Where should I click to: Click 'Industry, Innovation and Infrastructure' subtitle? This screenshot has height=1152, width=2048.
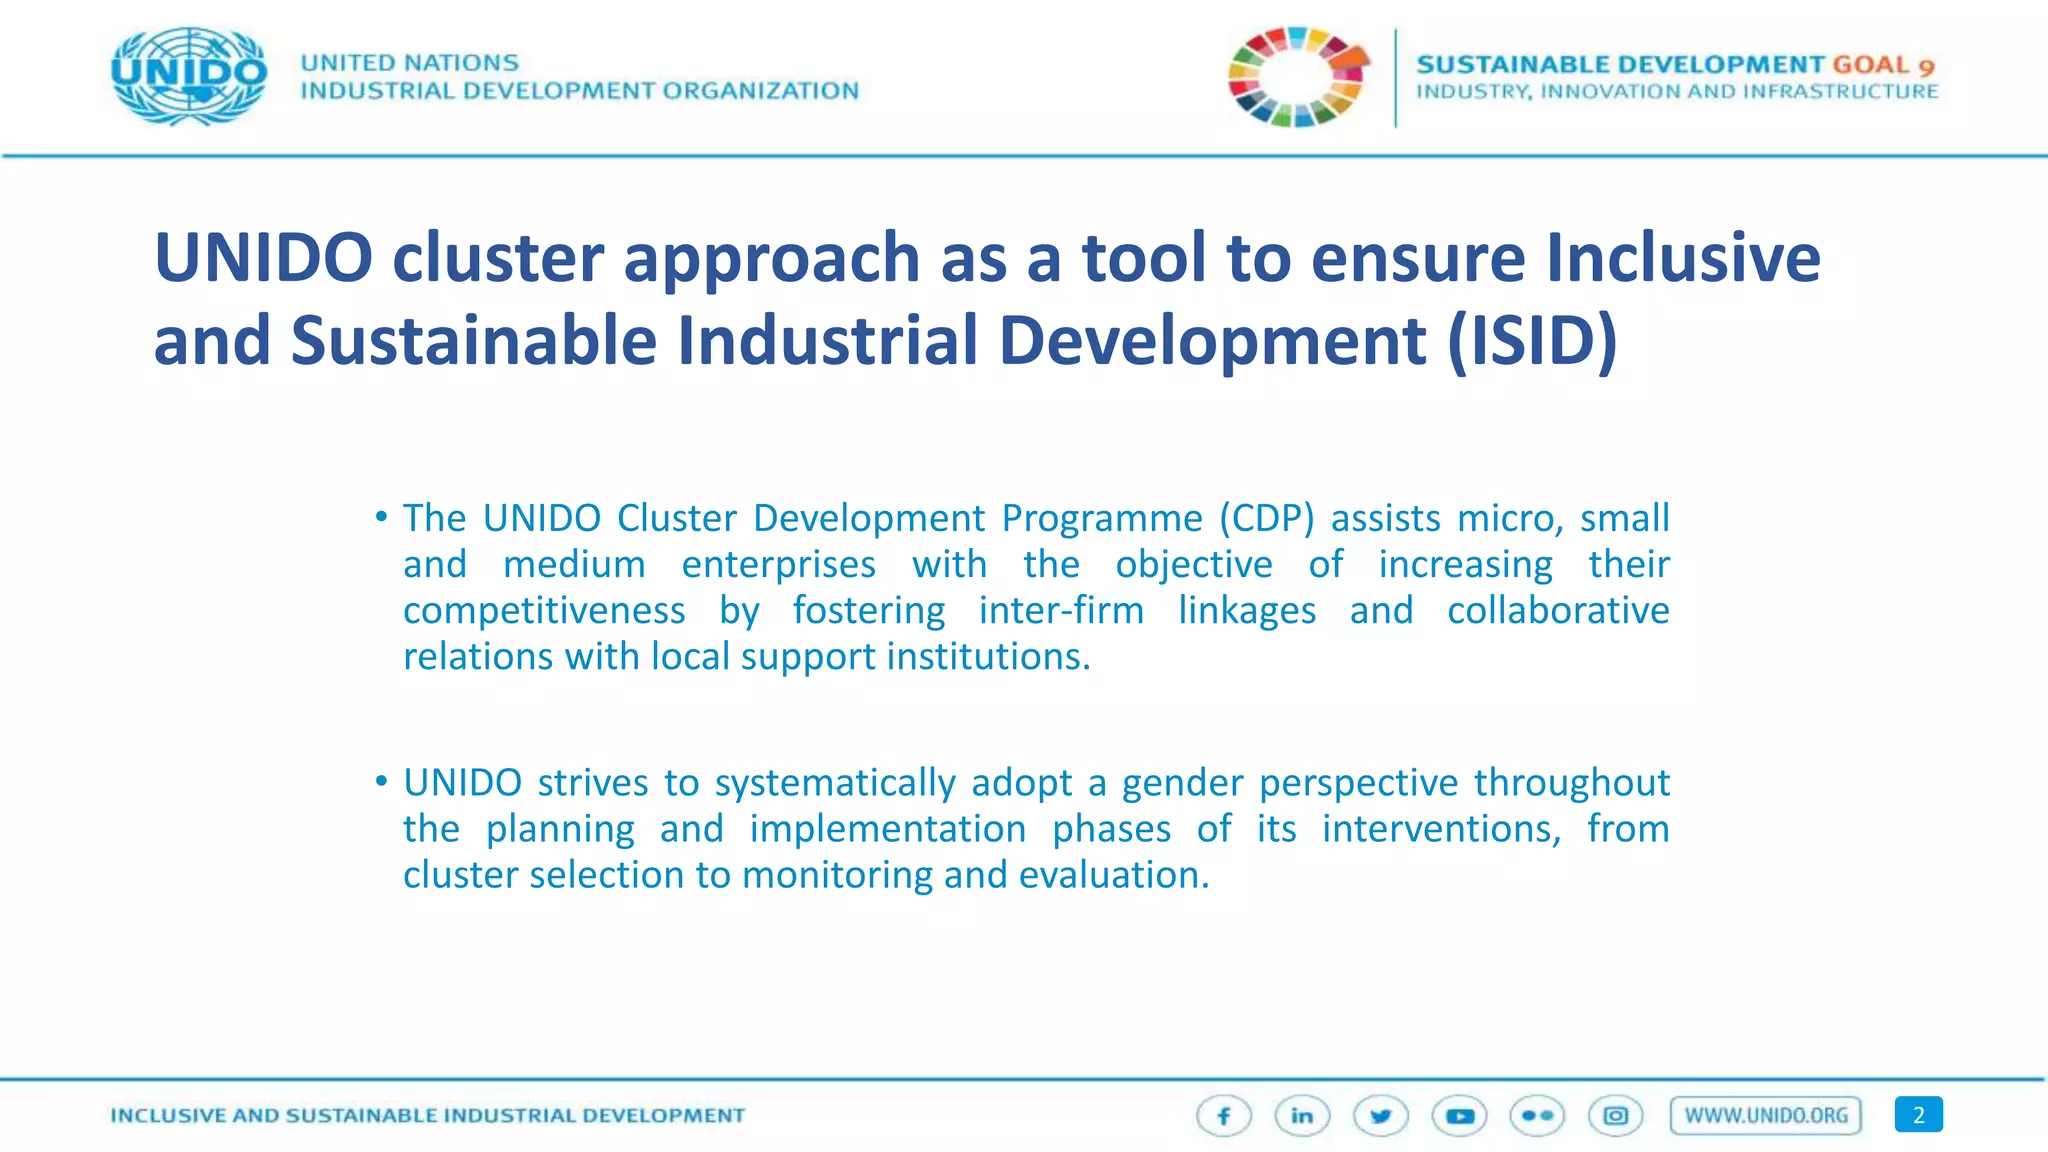[1677, 92]
